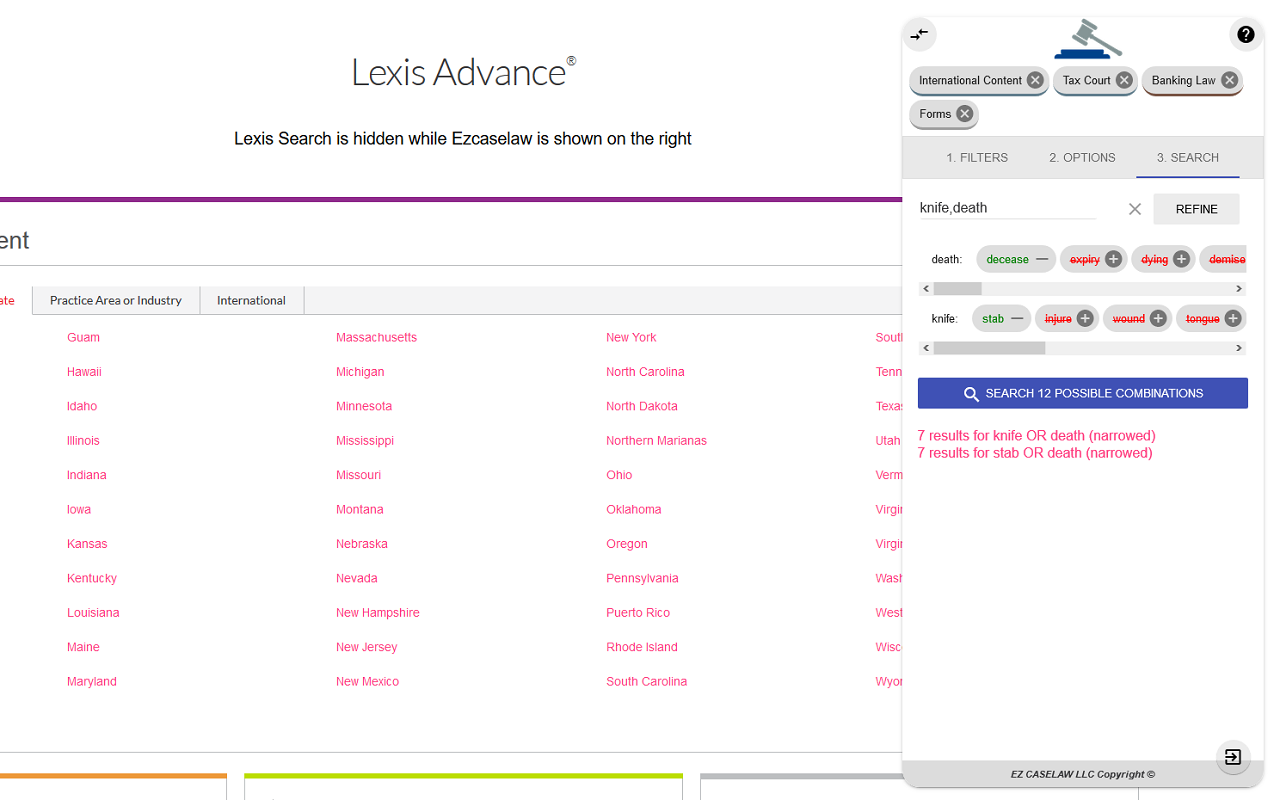Select the 3. SEARCH tab
Viewport: 1280px width, 800px height.
(1188, 158)
